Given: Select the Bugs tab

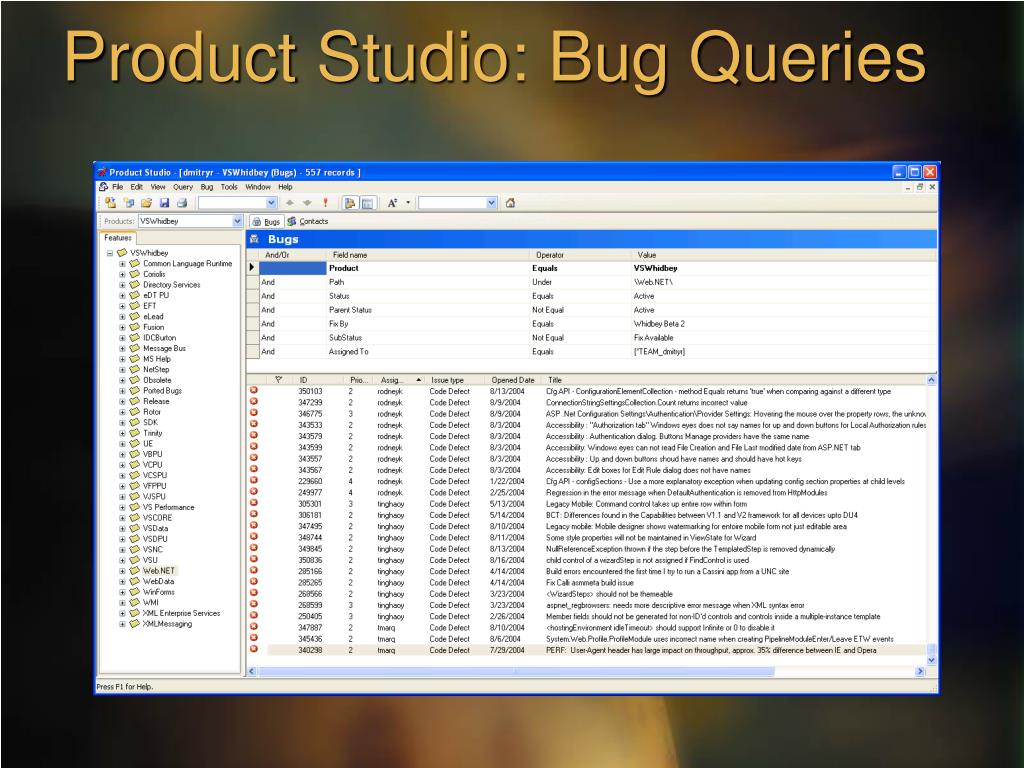Looking at the screenshot, I should click(x=266, y=221).
